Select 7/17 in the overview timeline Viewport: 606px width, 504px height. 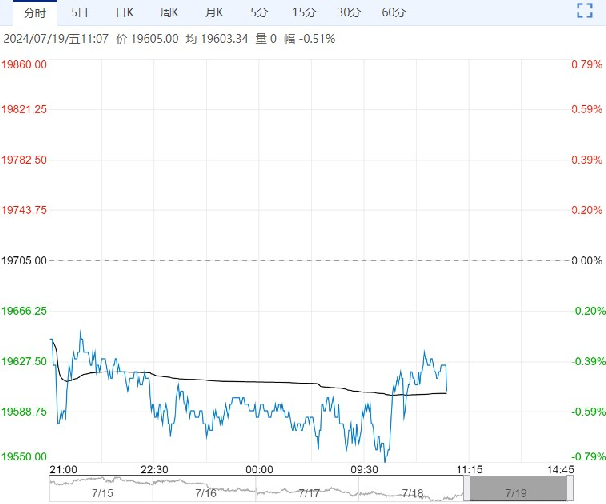tap(310, 493)
